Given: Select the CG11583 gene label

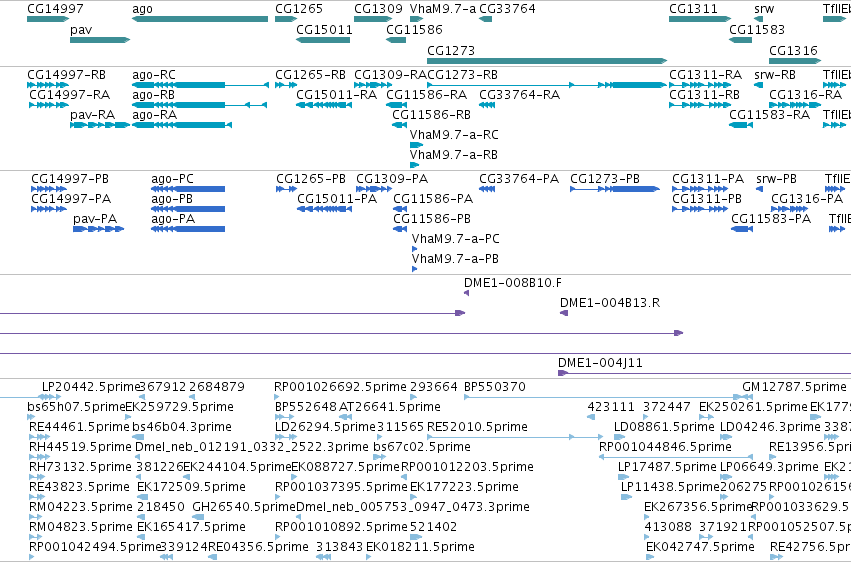Looking at the screenshot, I should point(757,29).
